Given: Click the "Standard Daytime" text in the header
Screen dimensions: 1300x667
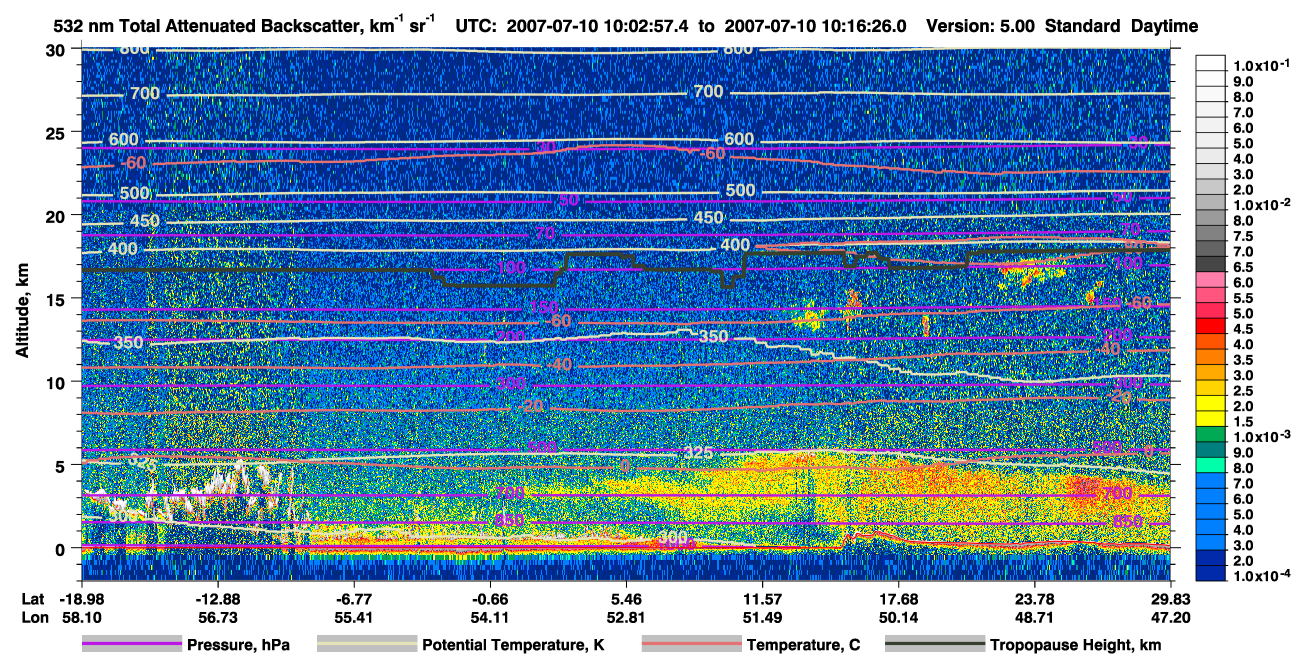Looking at the screenshot, I should (1122, 25).
